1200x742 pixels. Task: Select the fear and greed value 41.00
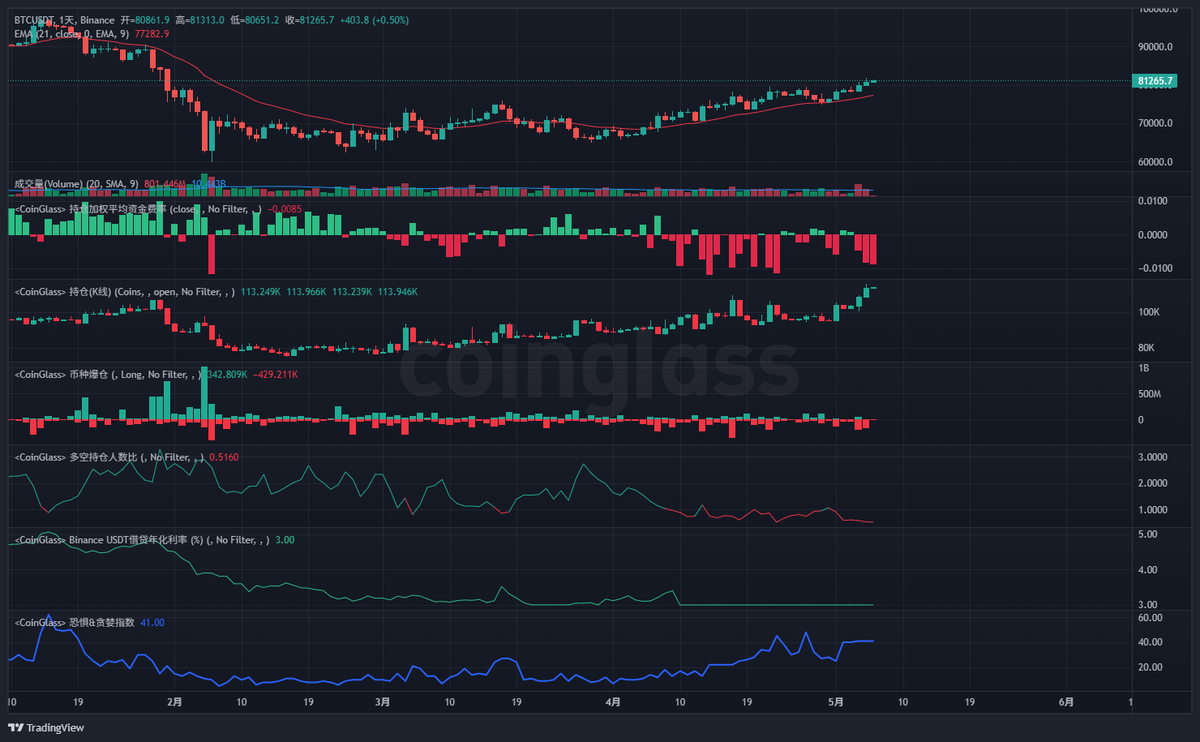[x=152, y=622]
